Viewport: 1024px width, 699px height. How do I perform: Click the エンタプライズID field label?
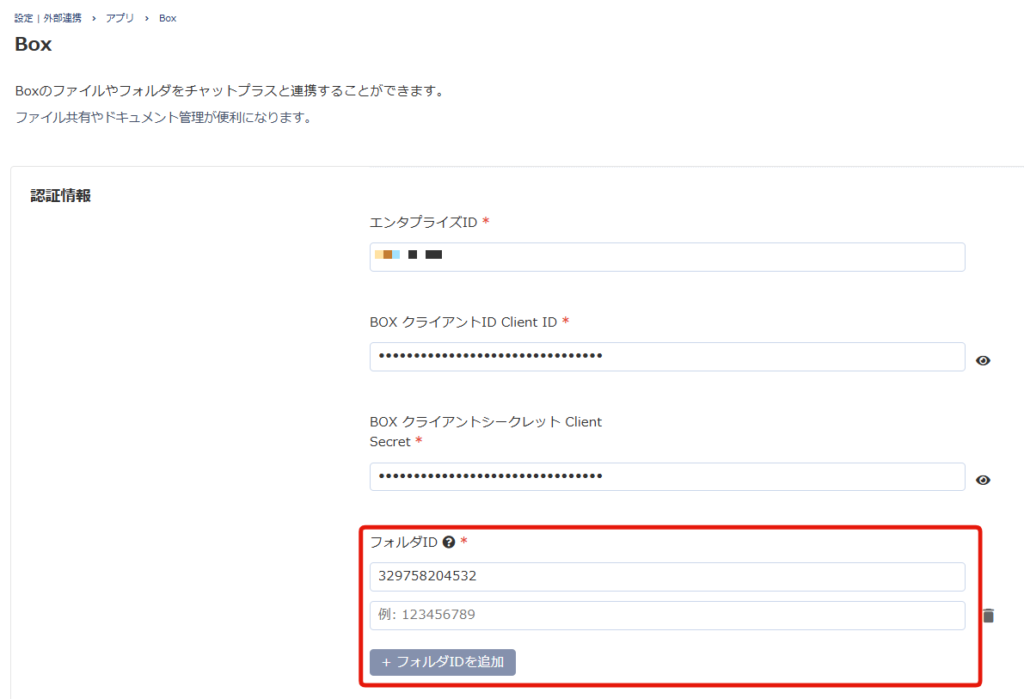pos(423,222)
